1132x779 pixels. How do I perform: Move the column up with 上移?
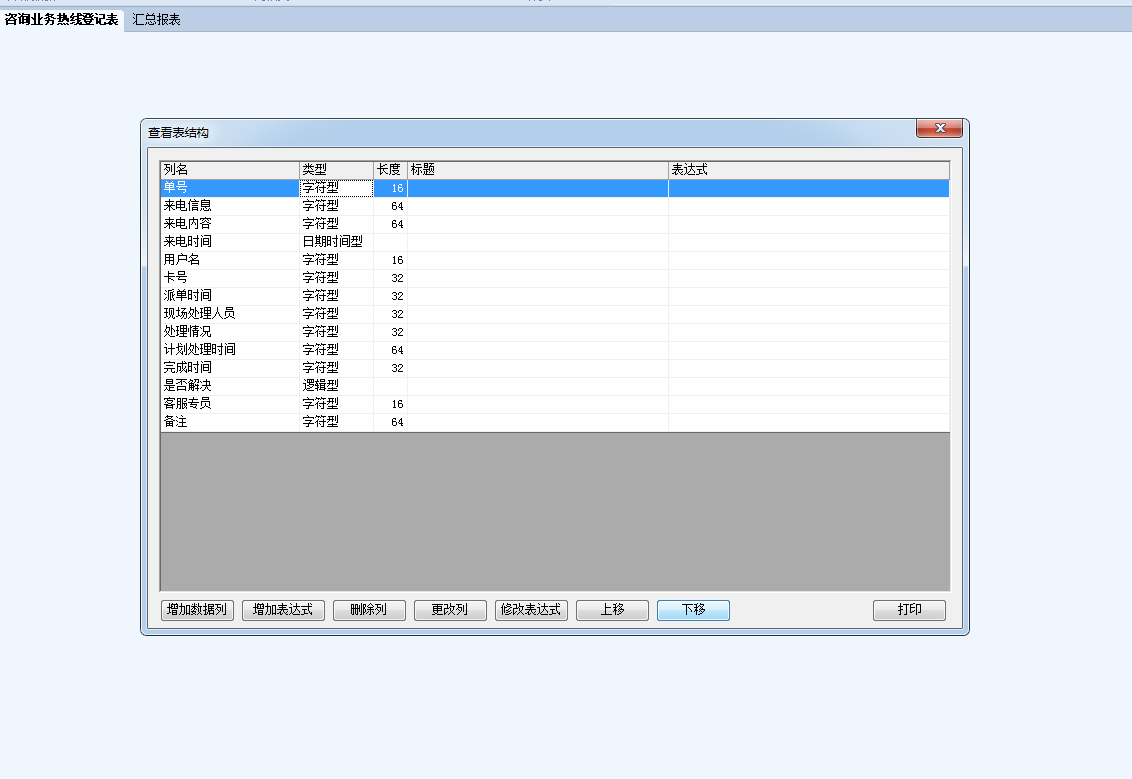tap(612, 610)
